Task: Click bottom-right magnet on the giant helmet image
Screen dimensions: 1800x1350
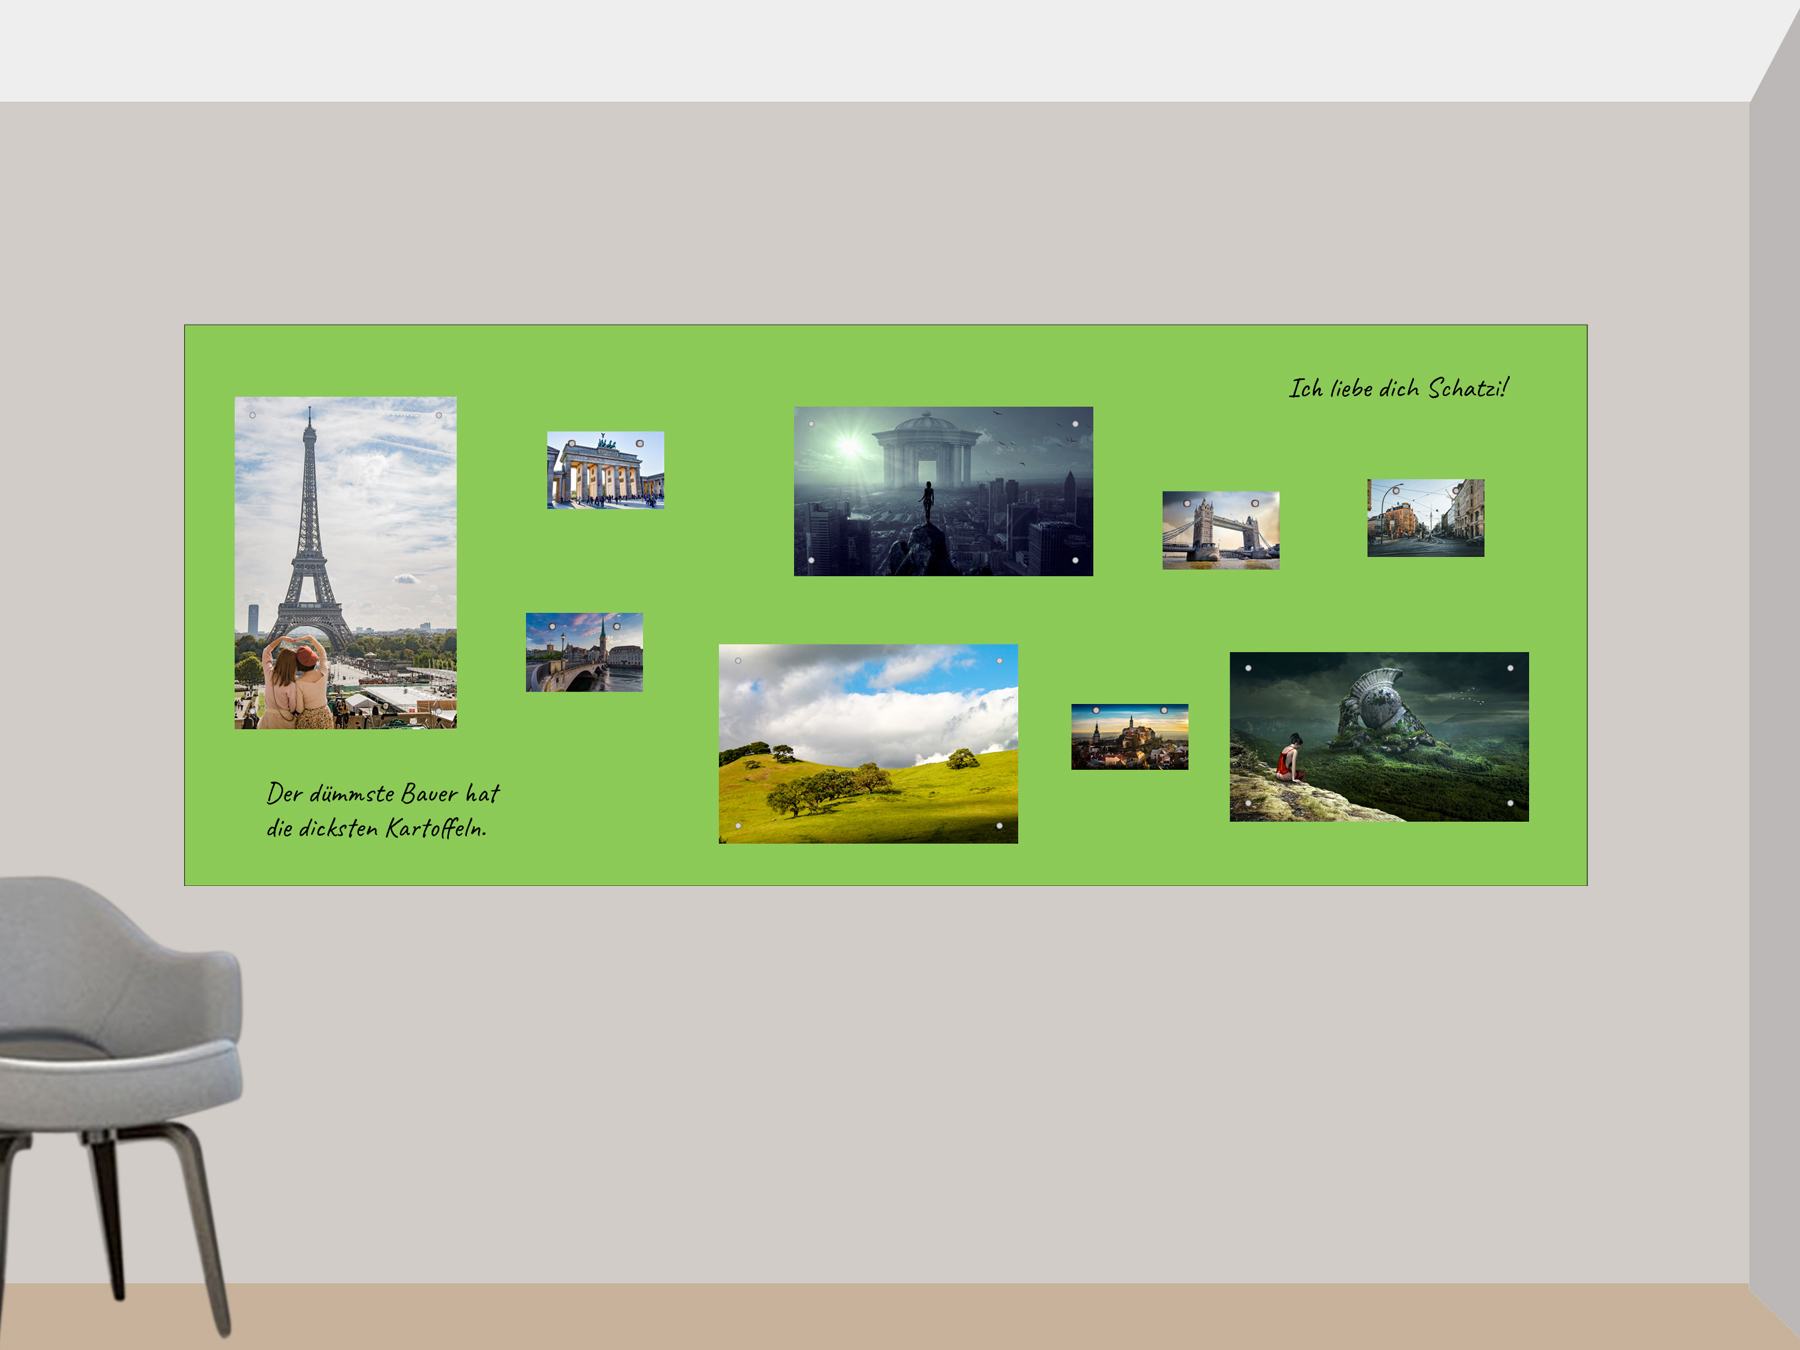Action: coord(1510,803)
